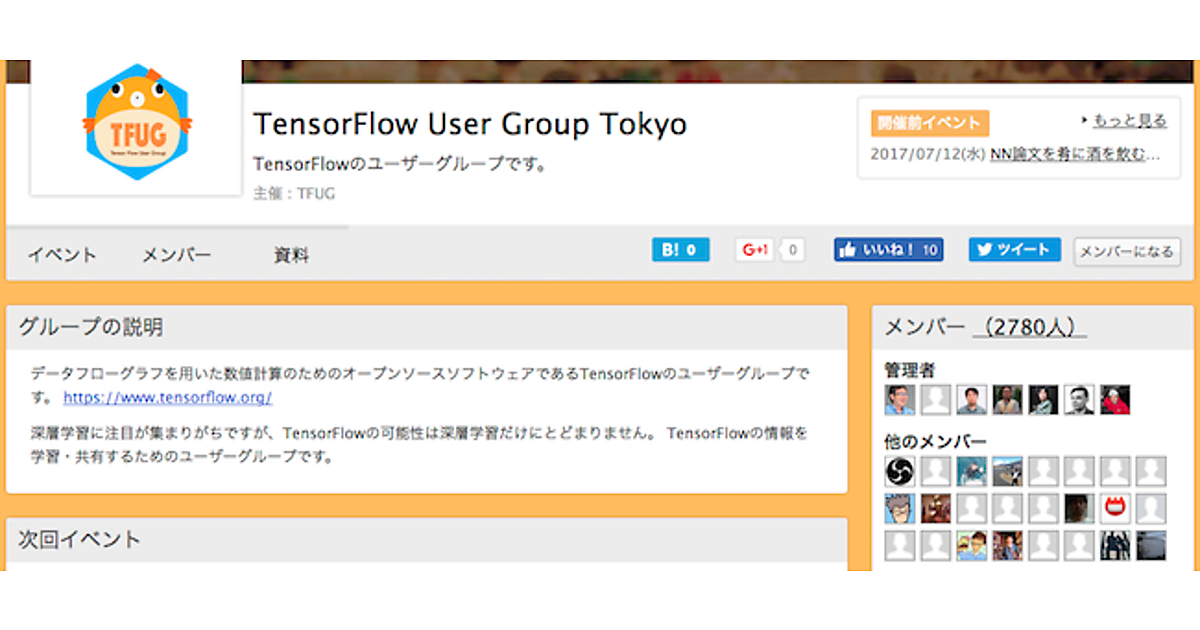Open the black-and-white portrait admin avatar
This screenshot has width=1200, height=630.
tap(1079, 400)
